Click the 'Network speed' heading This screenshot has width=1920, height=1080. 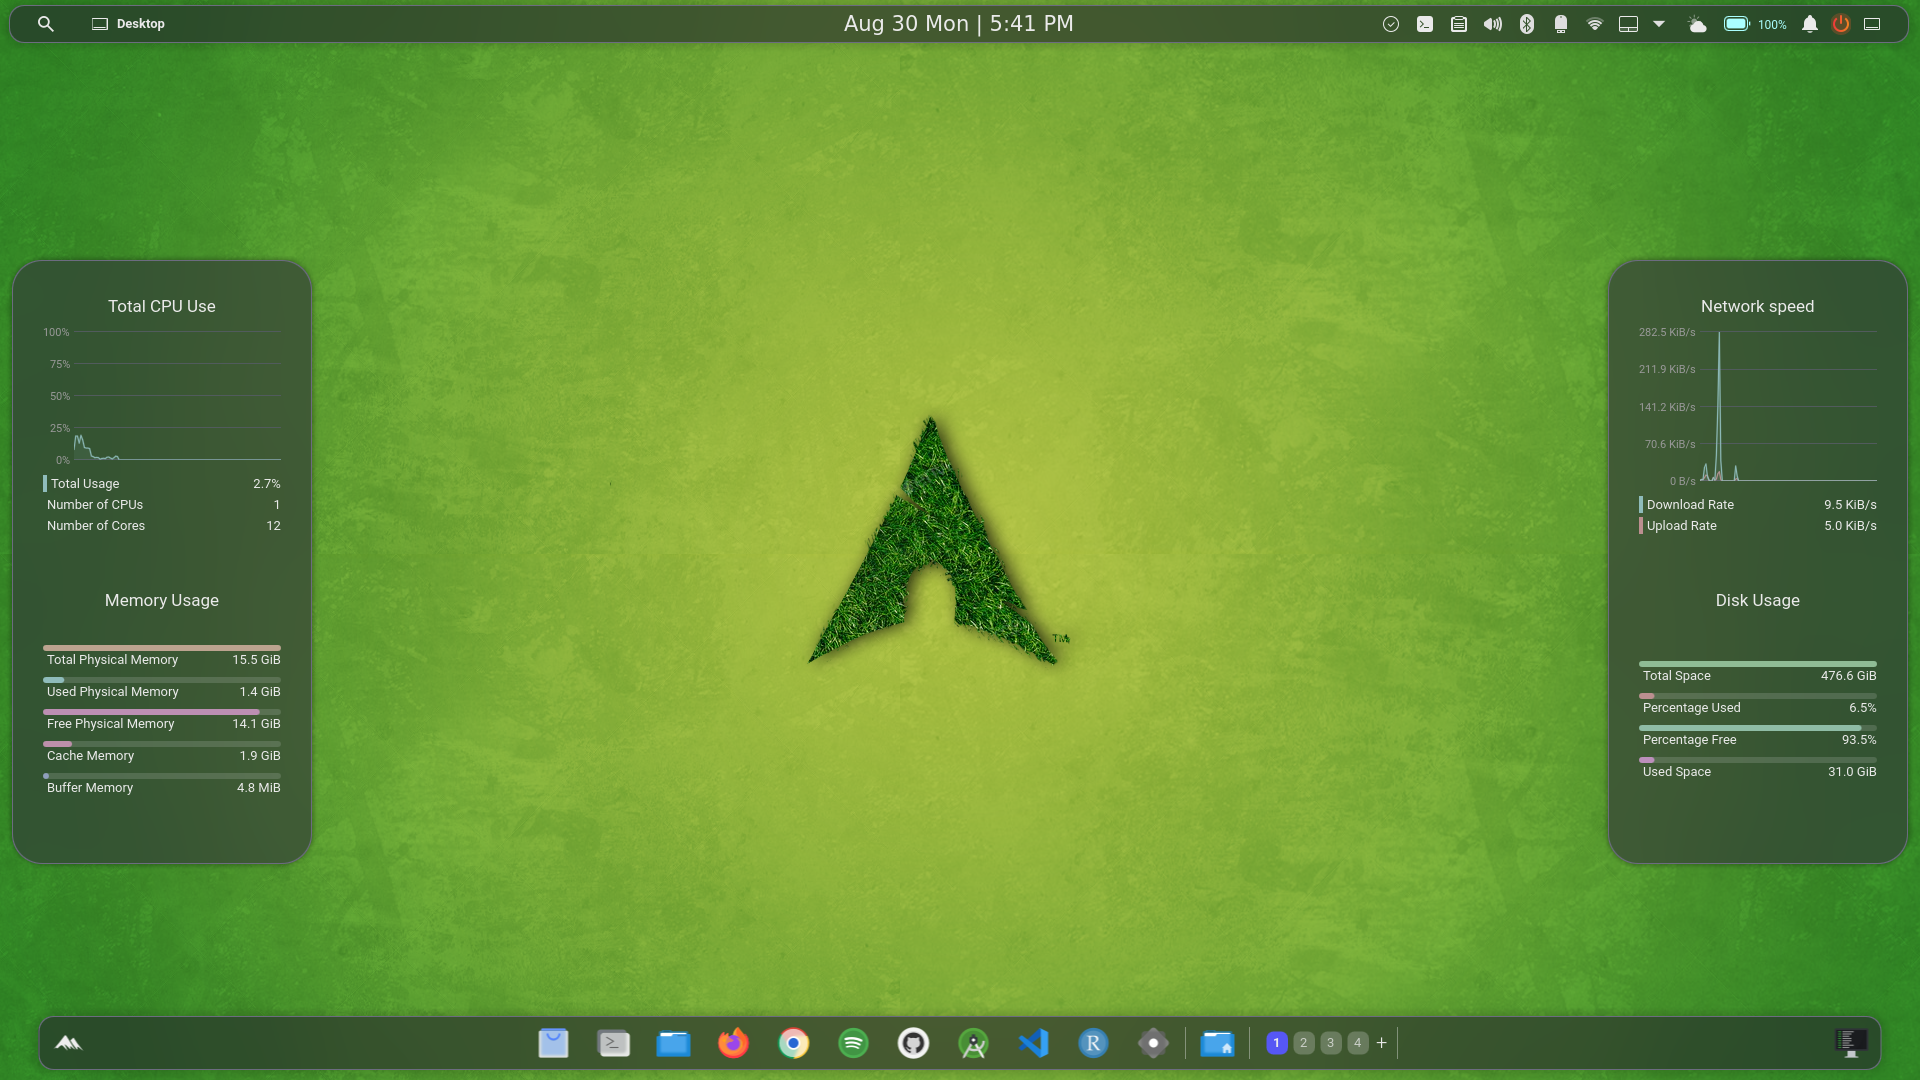click(1758, 306)
